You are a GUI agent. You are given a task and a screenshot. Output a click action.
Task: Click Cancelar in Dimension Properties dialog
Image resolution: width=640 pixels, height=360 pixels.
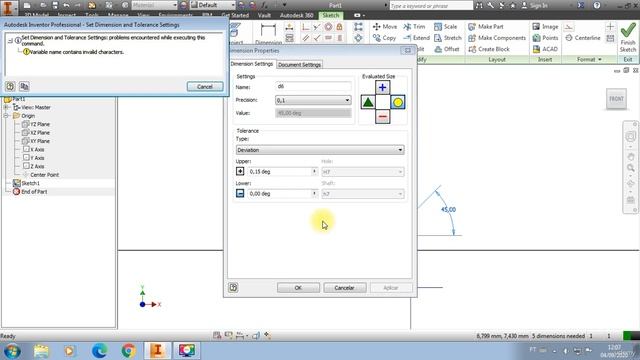[344, 288]
